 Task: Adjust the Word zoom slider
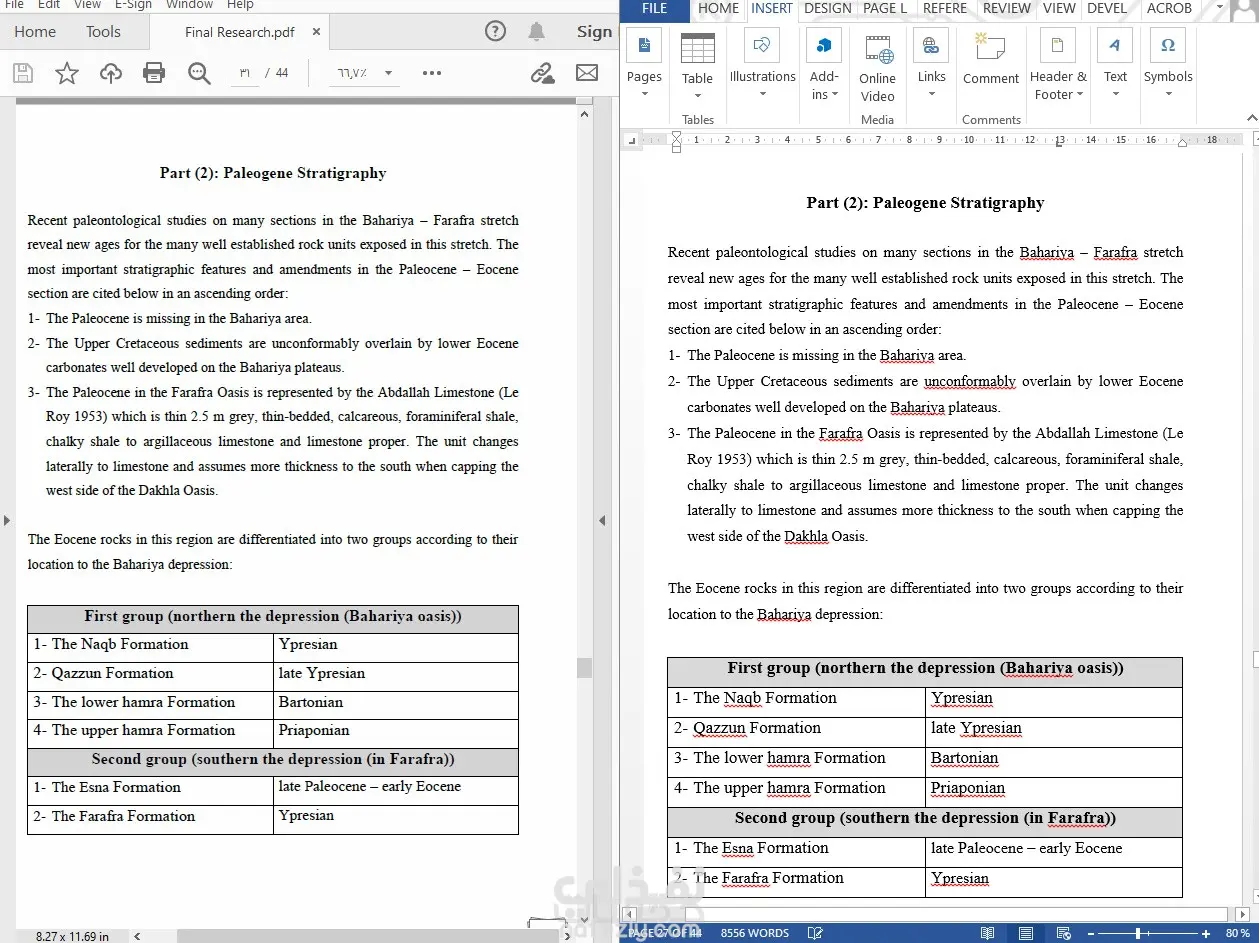[1138, 933]
